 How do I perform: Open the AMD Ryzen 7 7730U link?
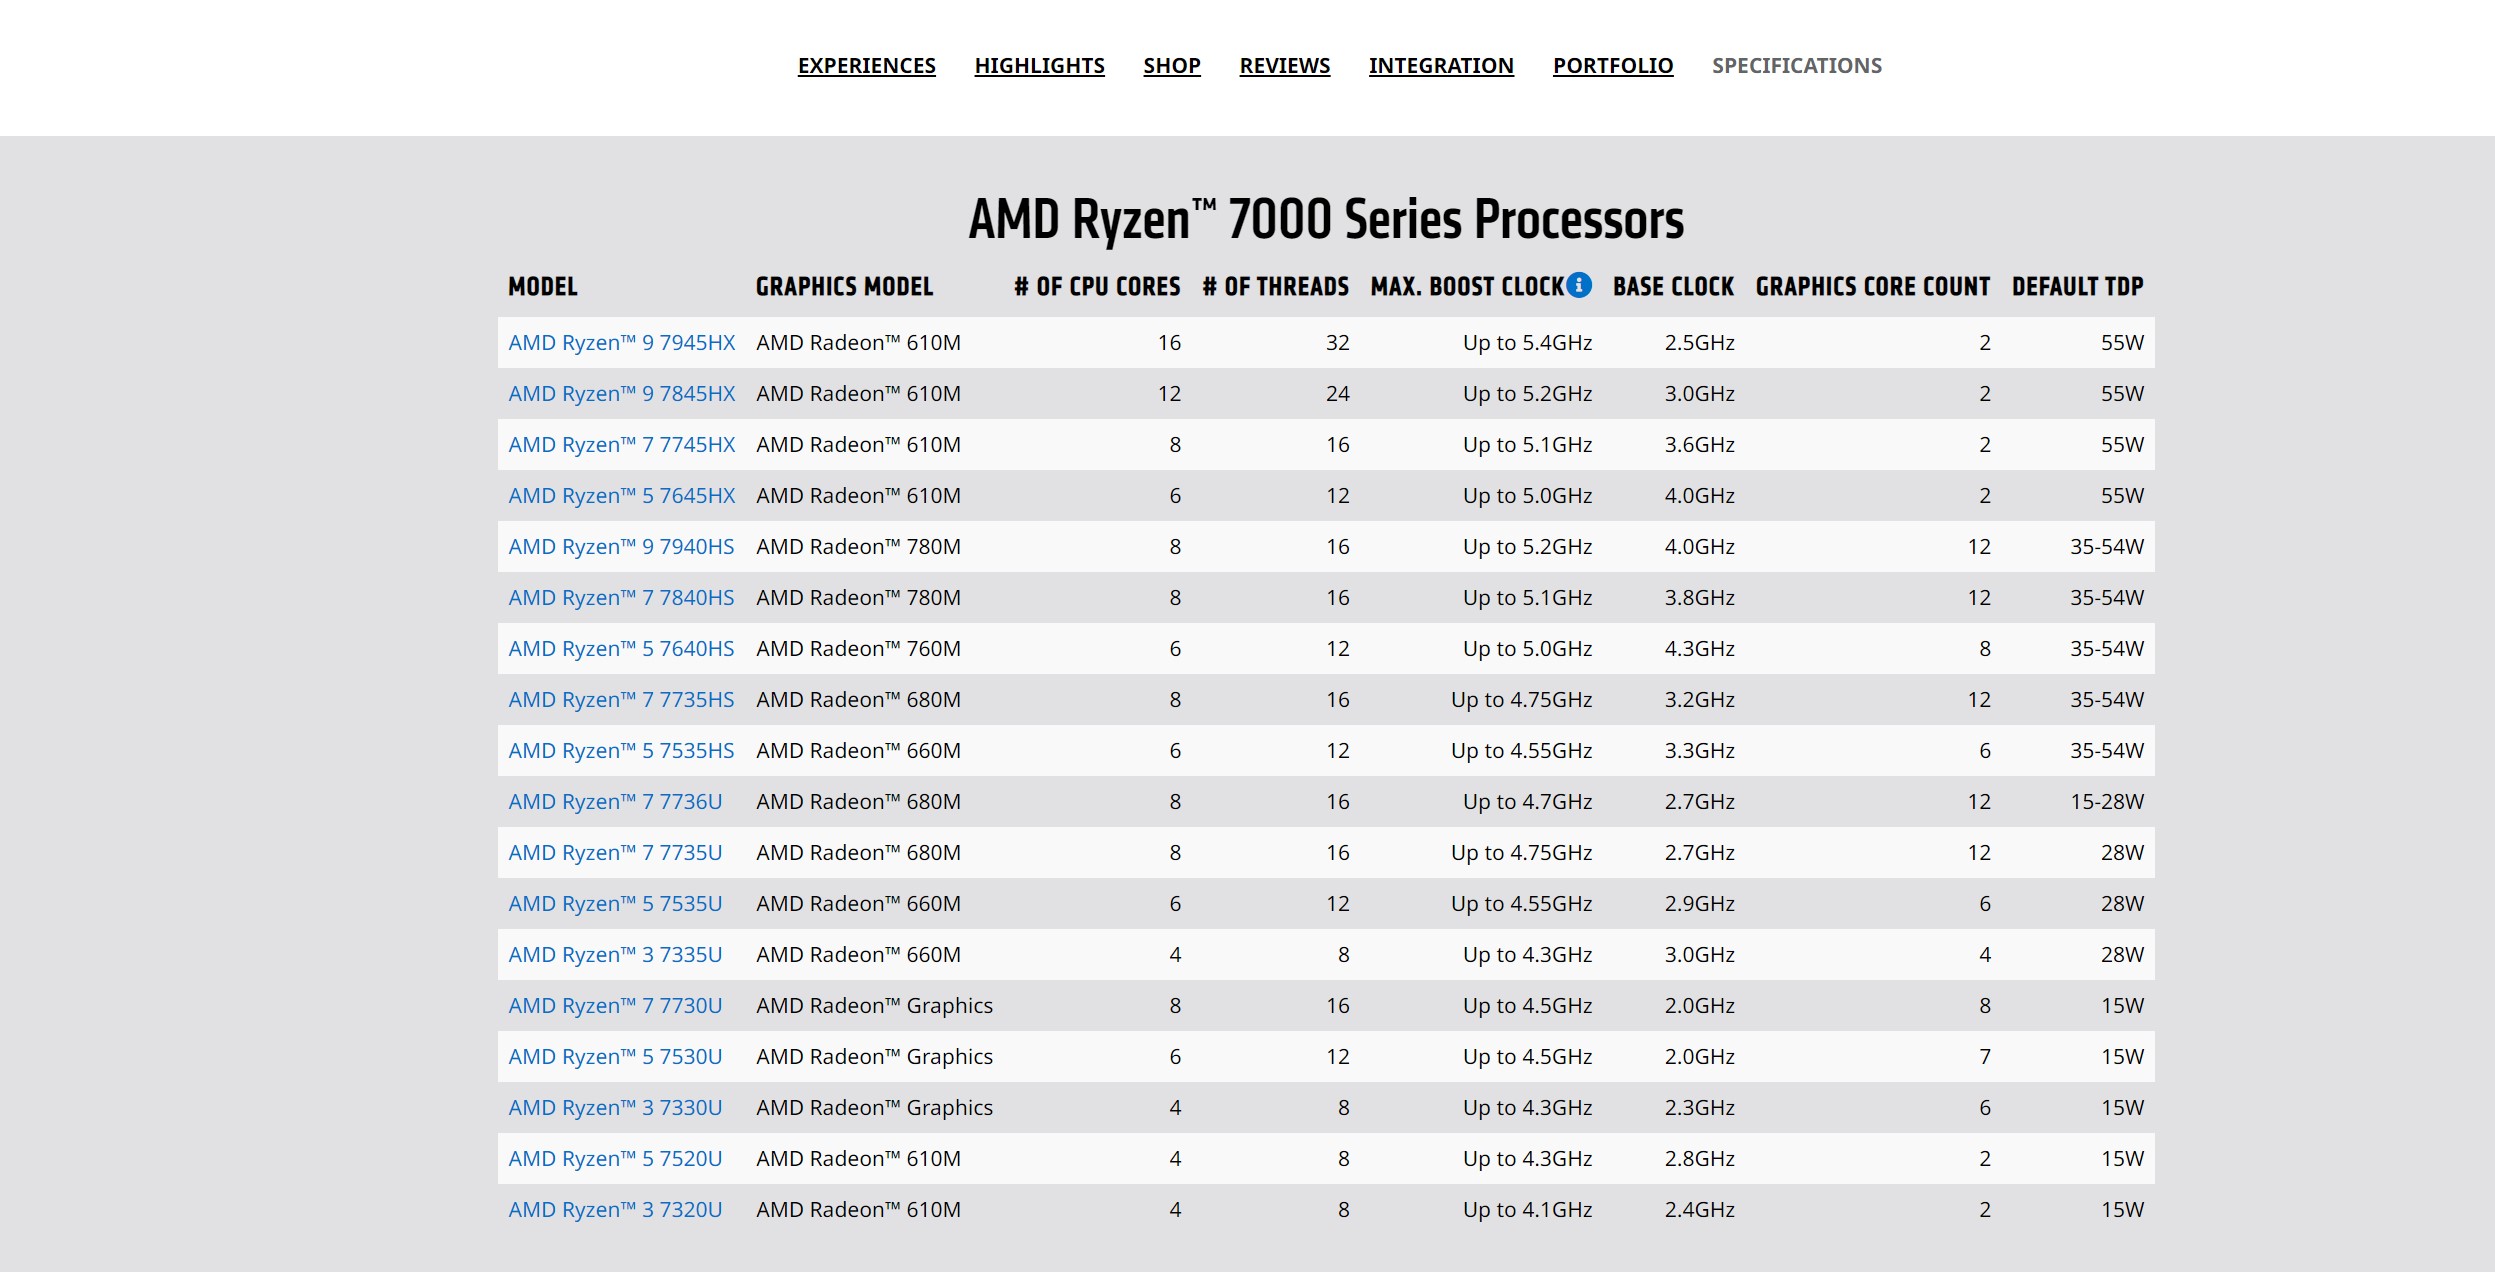click(615, 1006)
